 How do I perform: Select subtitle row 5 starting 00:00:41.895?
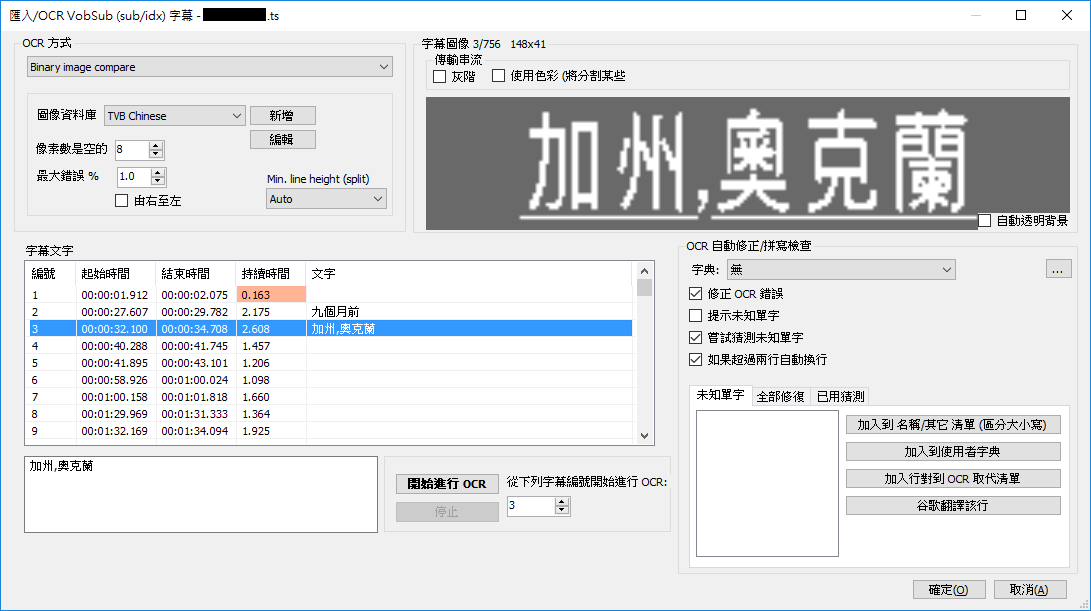coord(330,363)
